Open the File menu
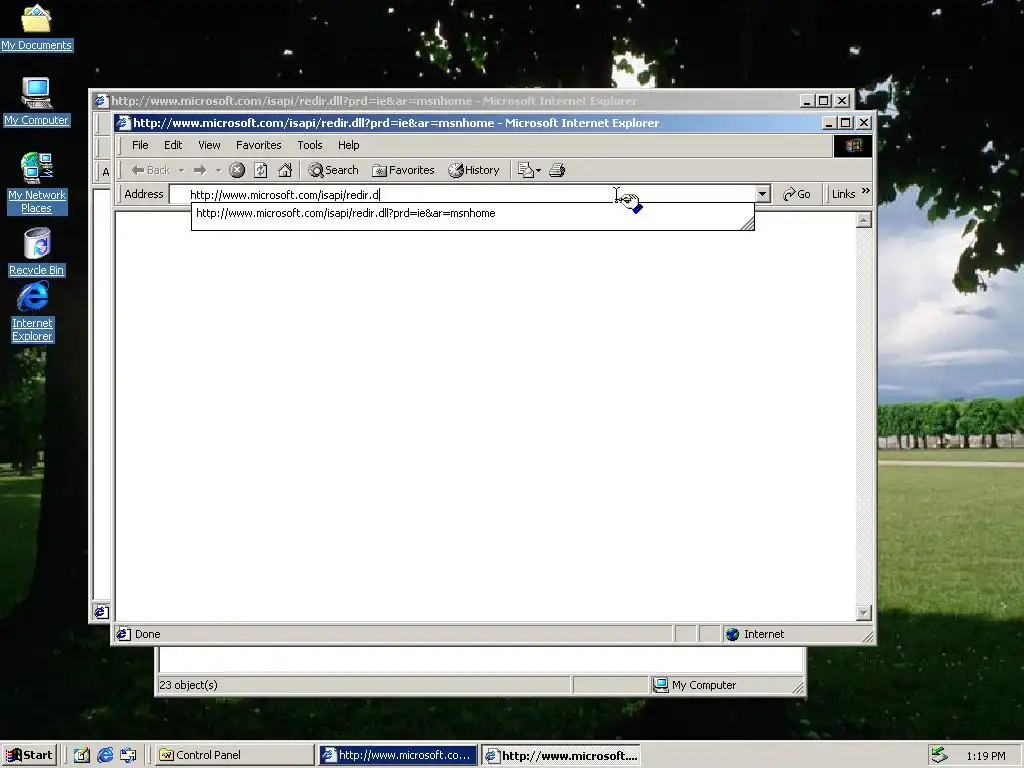Screen dimensions: 1024x768 coord(140,145)
